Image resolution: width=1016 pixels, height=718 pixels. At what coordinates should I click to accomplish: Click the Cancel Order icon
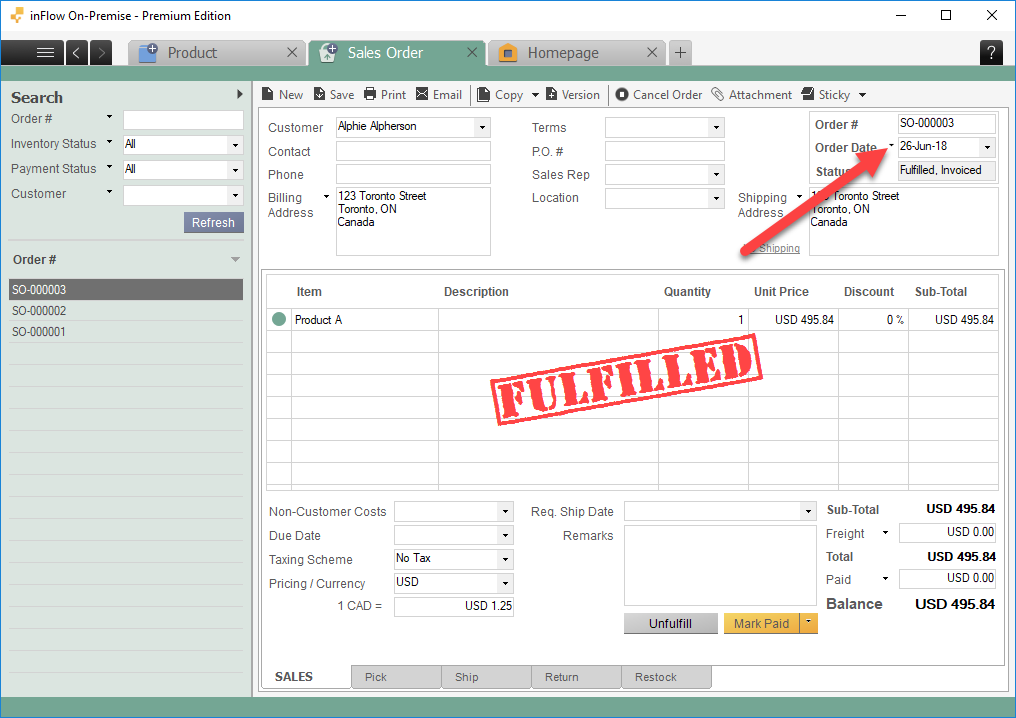(623, 95)
